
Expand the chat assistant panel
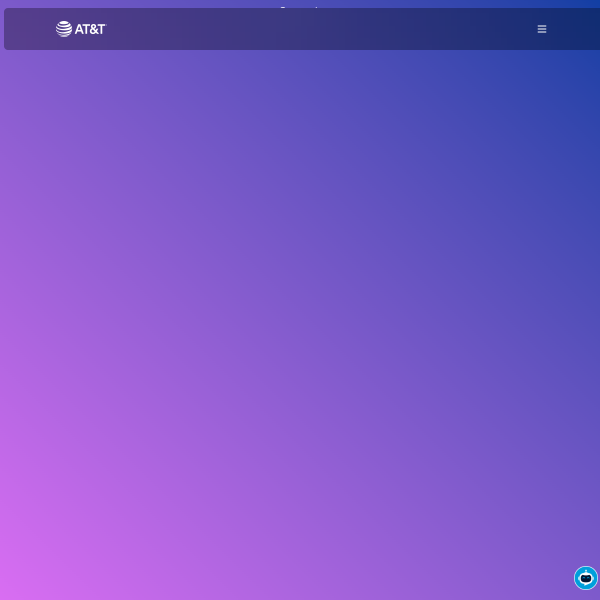click(586, 578)
